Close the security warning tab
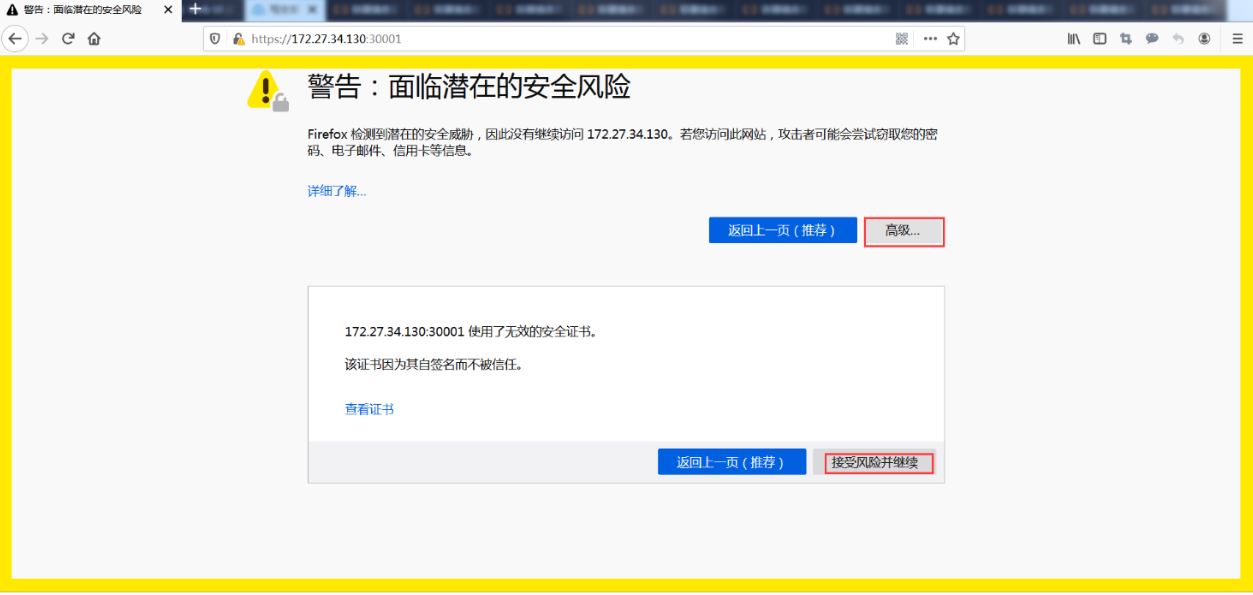Viewport: 1253px width, 595px height. (168, 9)
